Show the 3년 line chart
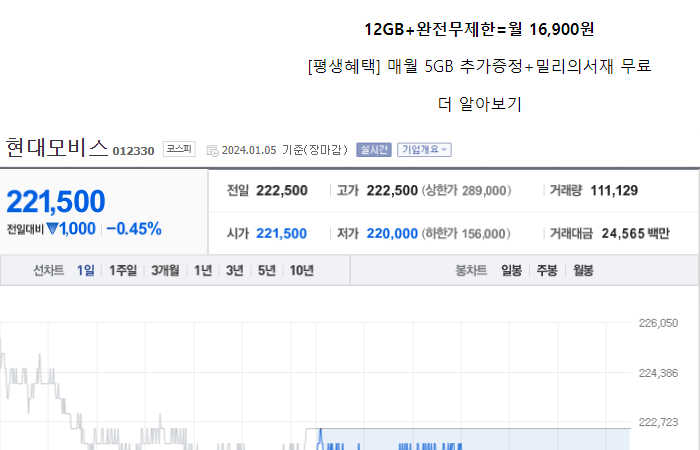700x450 pixels. 235,270
